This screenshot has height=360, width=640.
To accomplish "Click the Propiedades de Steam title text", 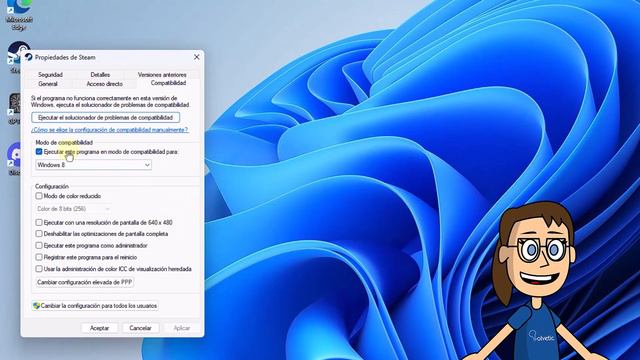I will (65, 58).
